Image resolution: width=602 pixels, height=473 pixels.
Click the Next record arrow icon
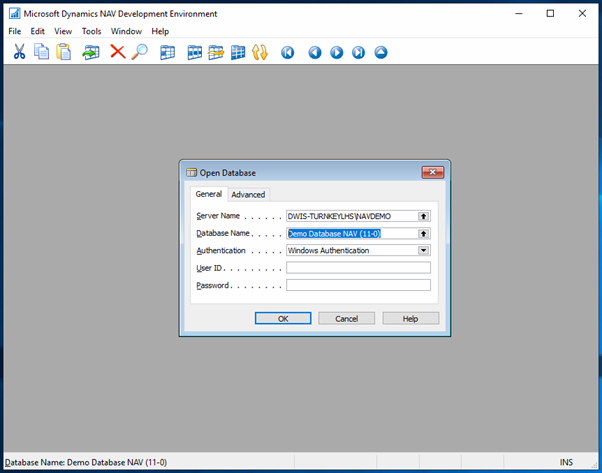pos(337,52)
